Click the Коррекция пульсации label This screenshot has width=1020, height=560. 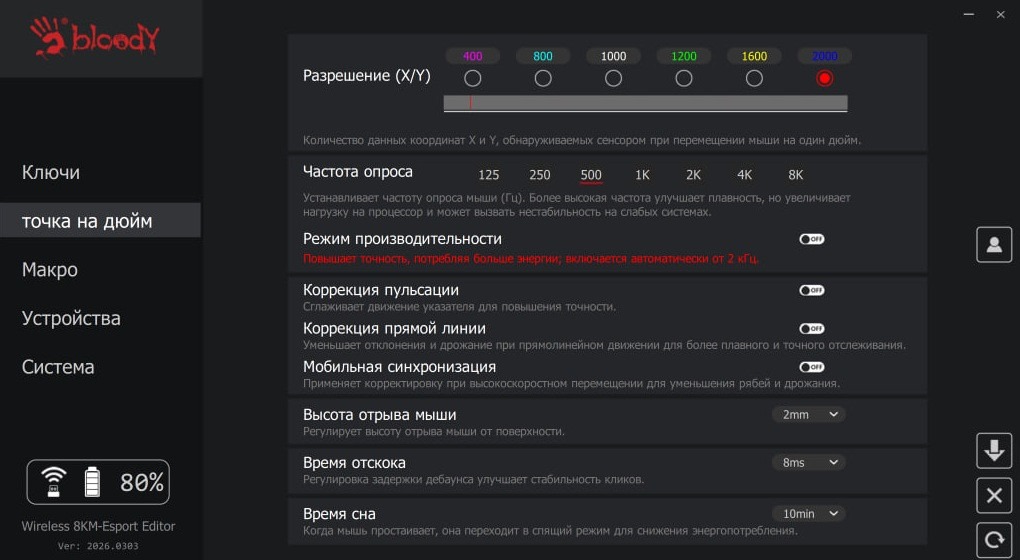tap(381, 290)
